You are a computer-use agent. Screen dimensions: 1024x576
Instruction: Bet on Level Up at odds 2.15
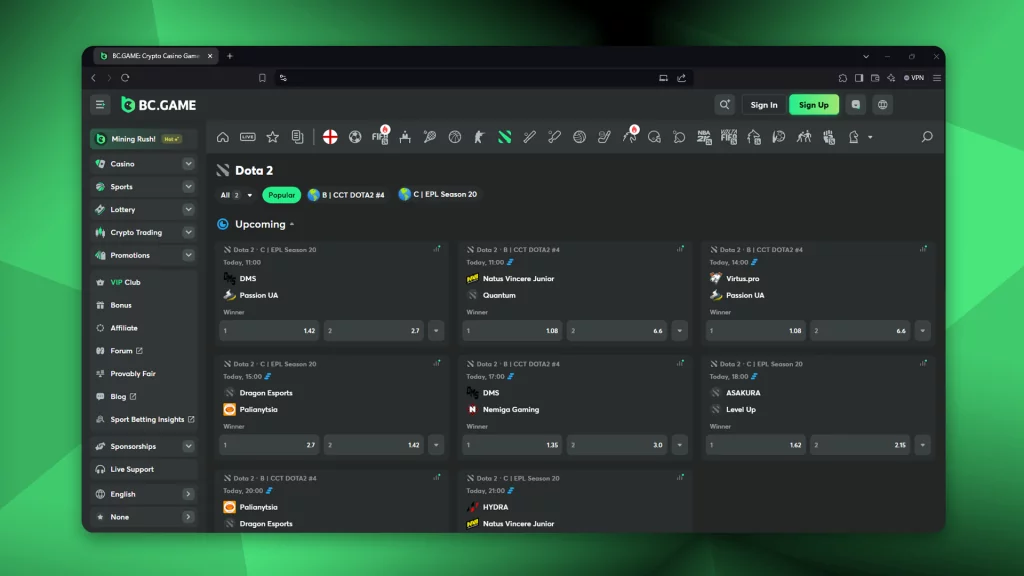[861, 445]
